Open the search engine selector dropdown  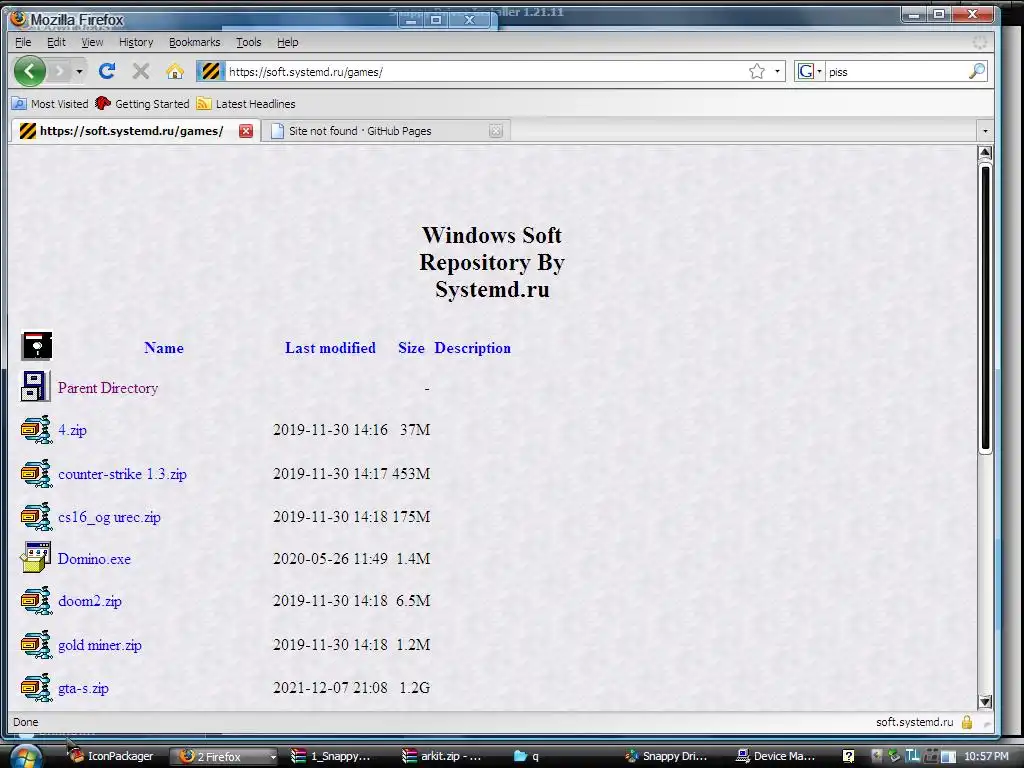click(810, 71)
